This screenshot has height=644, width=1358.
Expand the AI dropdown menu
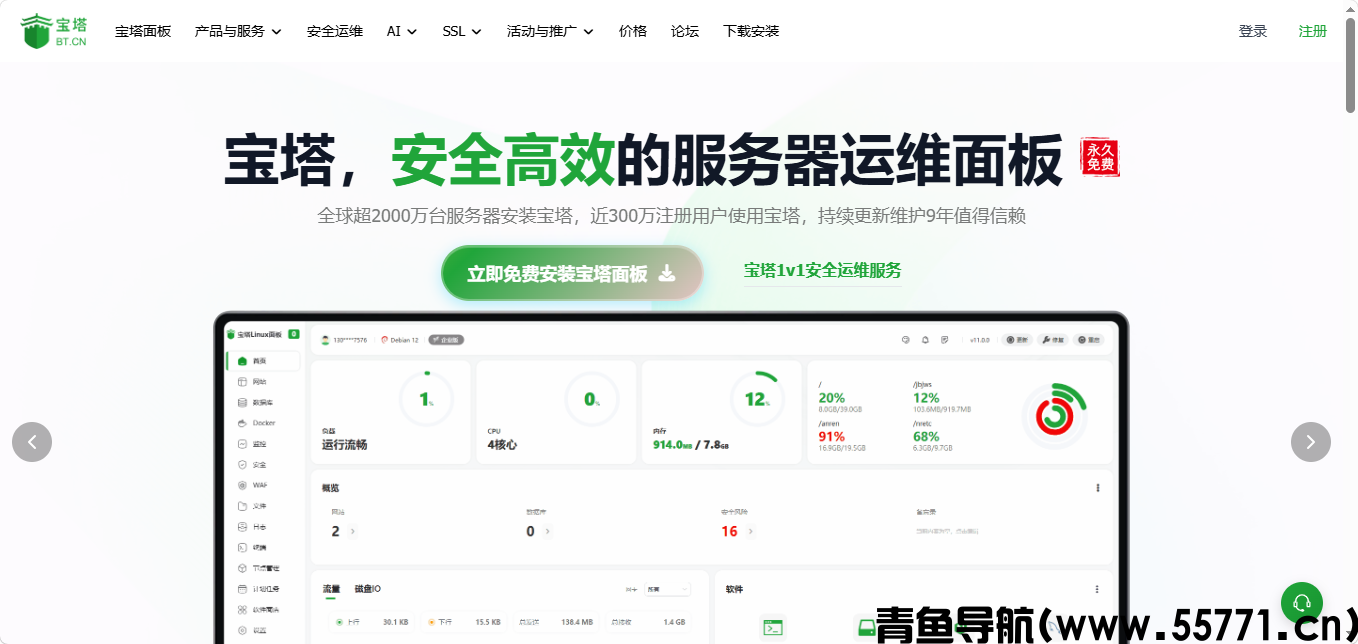[x=402, y=31]
